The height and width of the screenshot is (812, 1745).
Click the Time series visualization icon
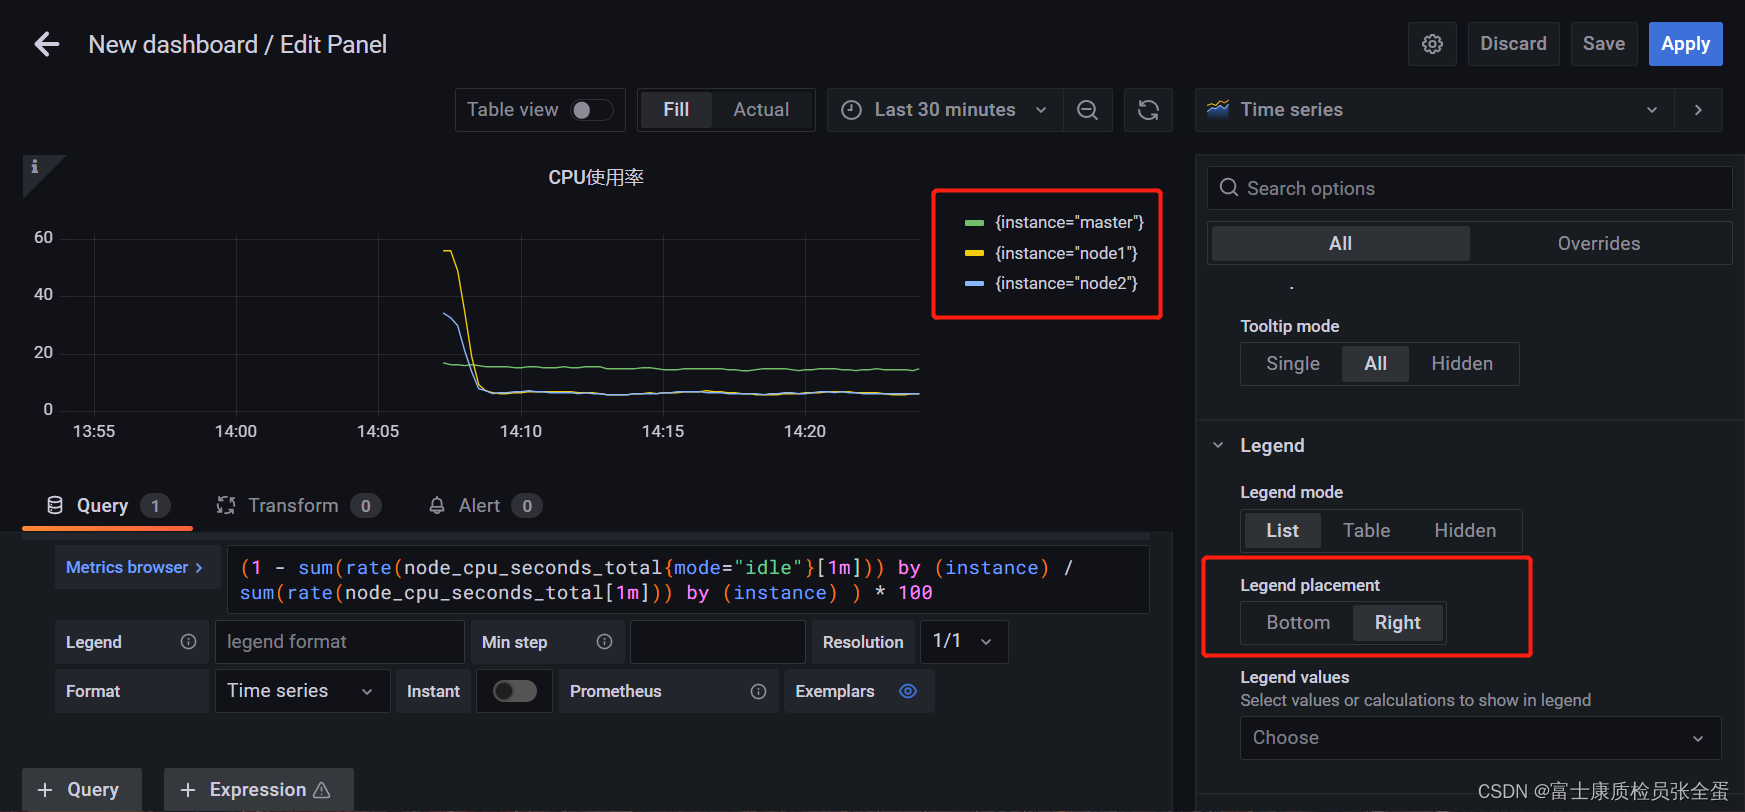(x=1218, y=110)
